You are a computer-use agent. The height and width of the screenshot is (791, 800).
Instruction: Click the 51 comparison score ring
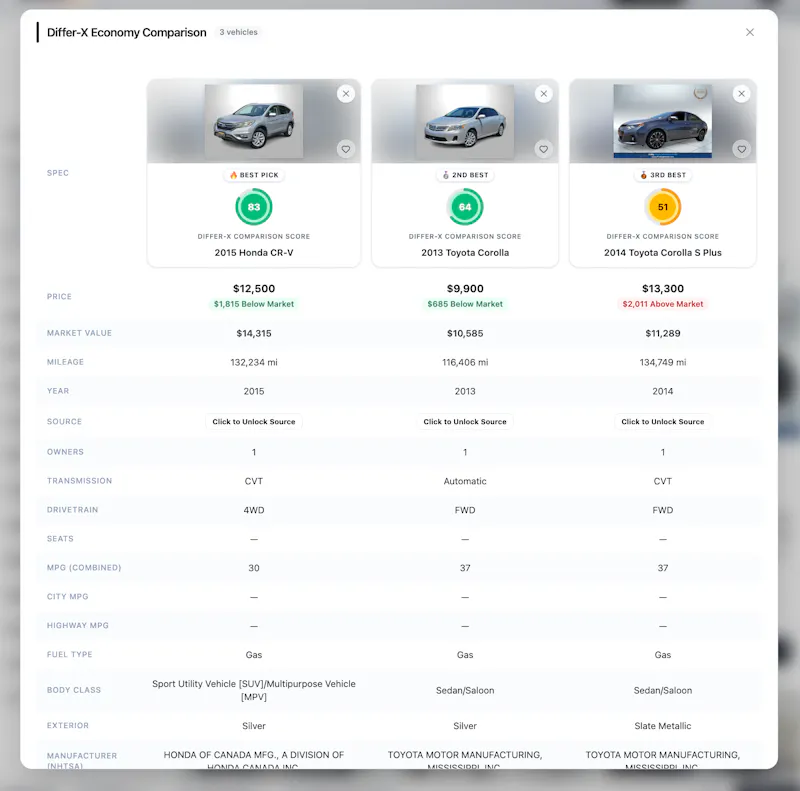[662, 207]
